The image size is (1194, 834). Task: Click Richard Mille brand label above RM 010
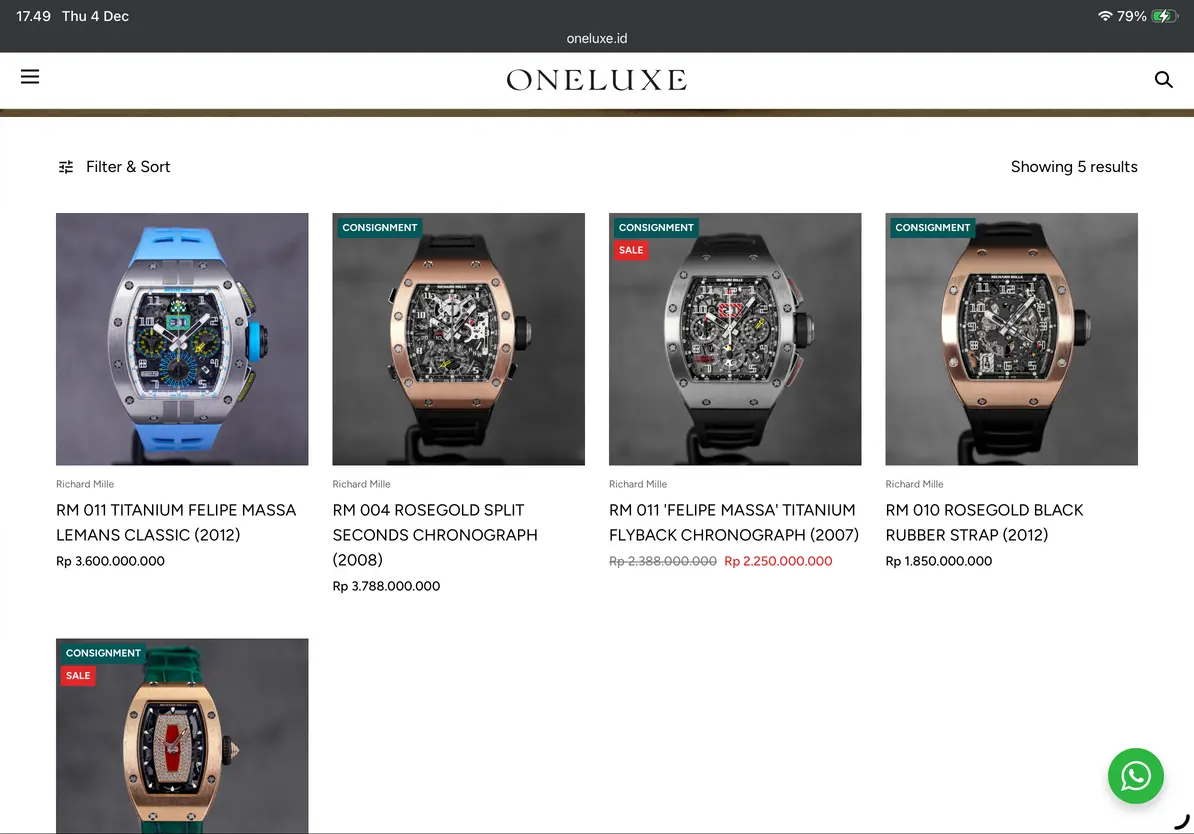point(914,484)
